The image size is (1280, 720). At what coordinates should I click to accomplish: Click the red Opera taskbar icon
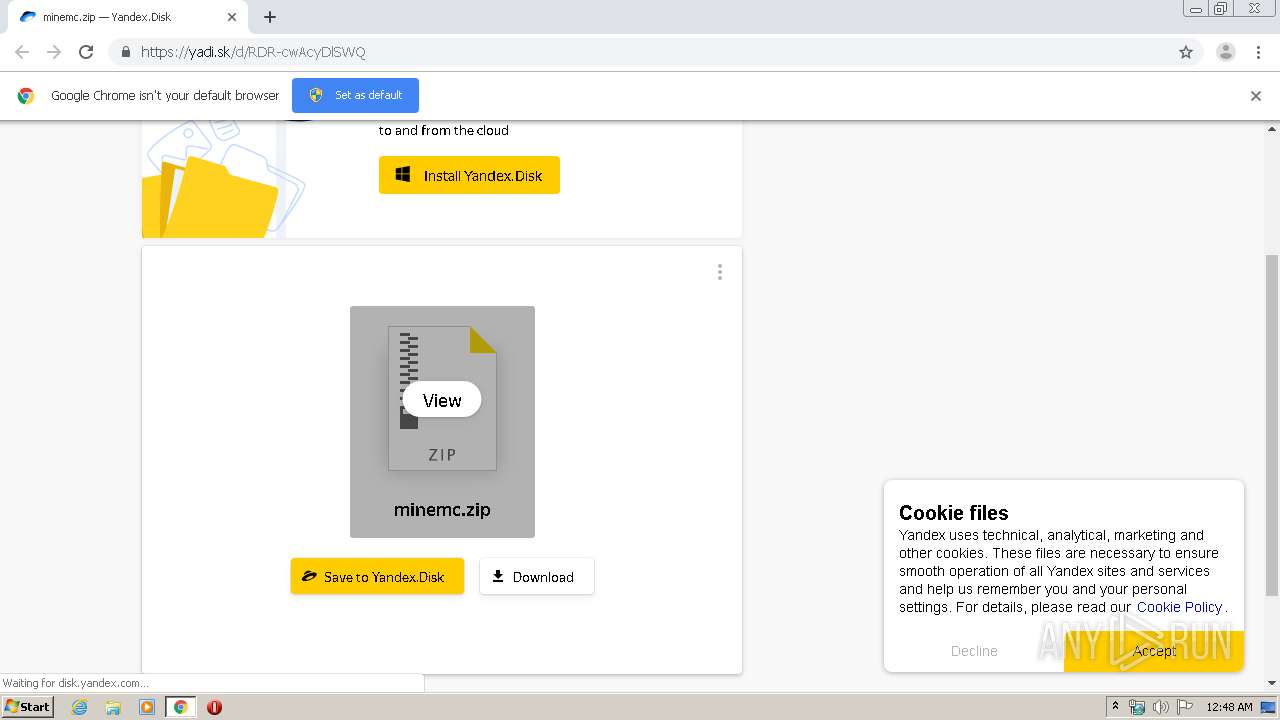click(214, 707)
